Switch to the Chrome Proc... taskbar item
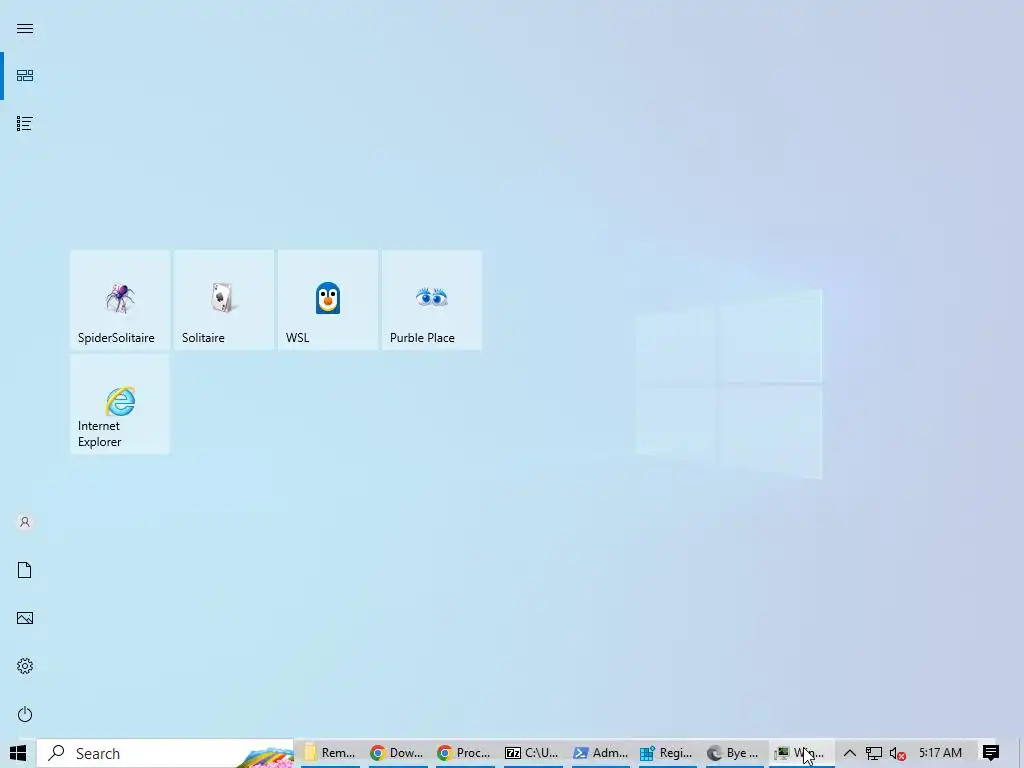The width and height of the screenshot is (1024, 768). point(465,753)
